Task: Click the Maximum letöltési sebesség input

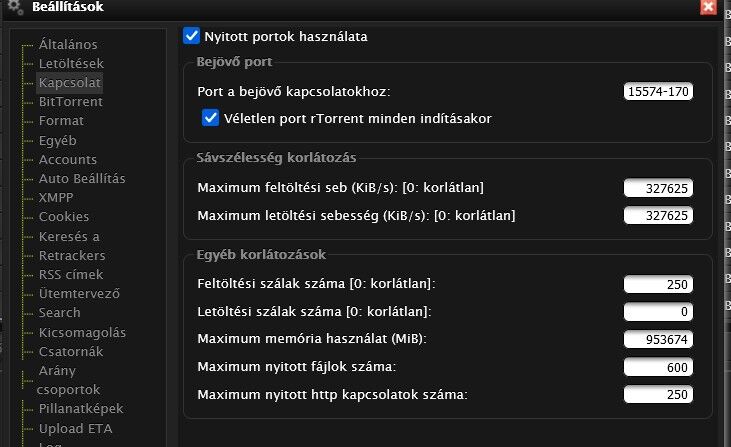Action: pos(658,215)
